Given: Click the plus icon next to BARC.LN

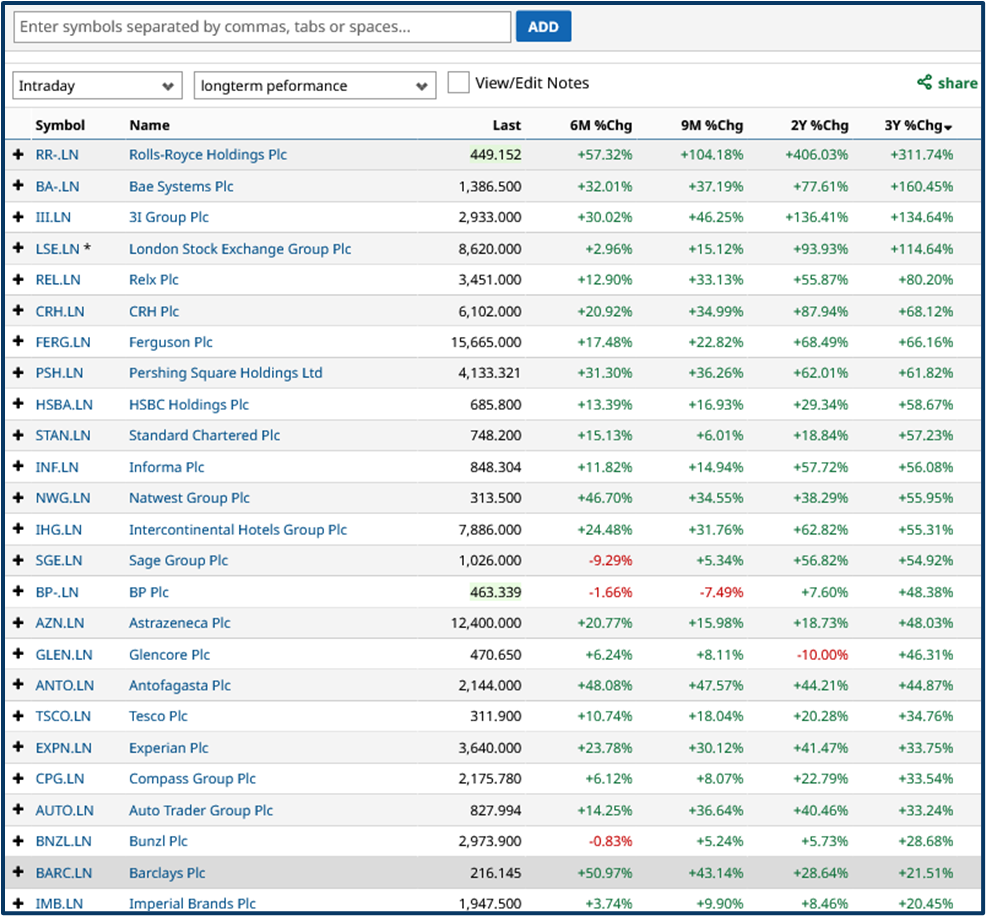Looking at the screenshot, I should [19, 872].
